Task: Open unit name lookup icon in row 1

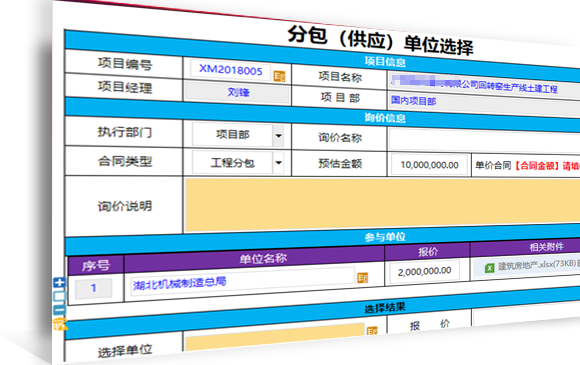Action: (x=363, y=278)
